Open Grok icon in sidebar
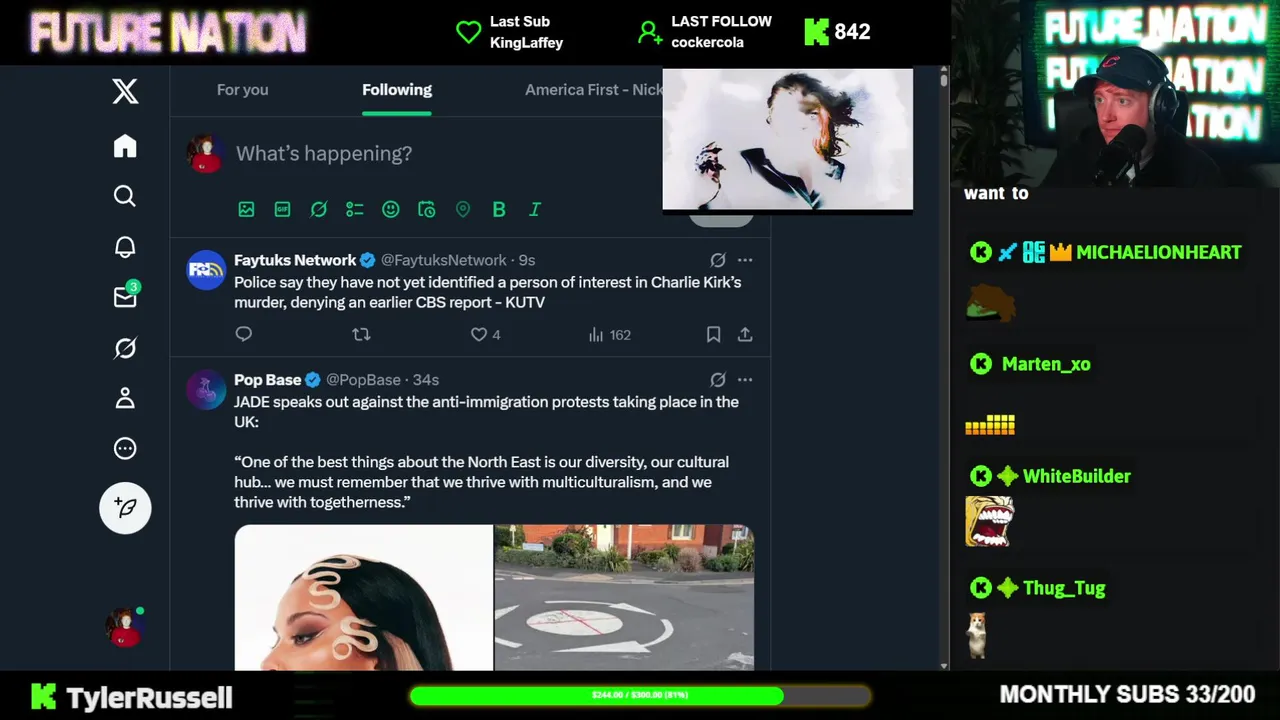Screen dimensions: 1280x720 pyautogui.click(x=125, y=348)
